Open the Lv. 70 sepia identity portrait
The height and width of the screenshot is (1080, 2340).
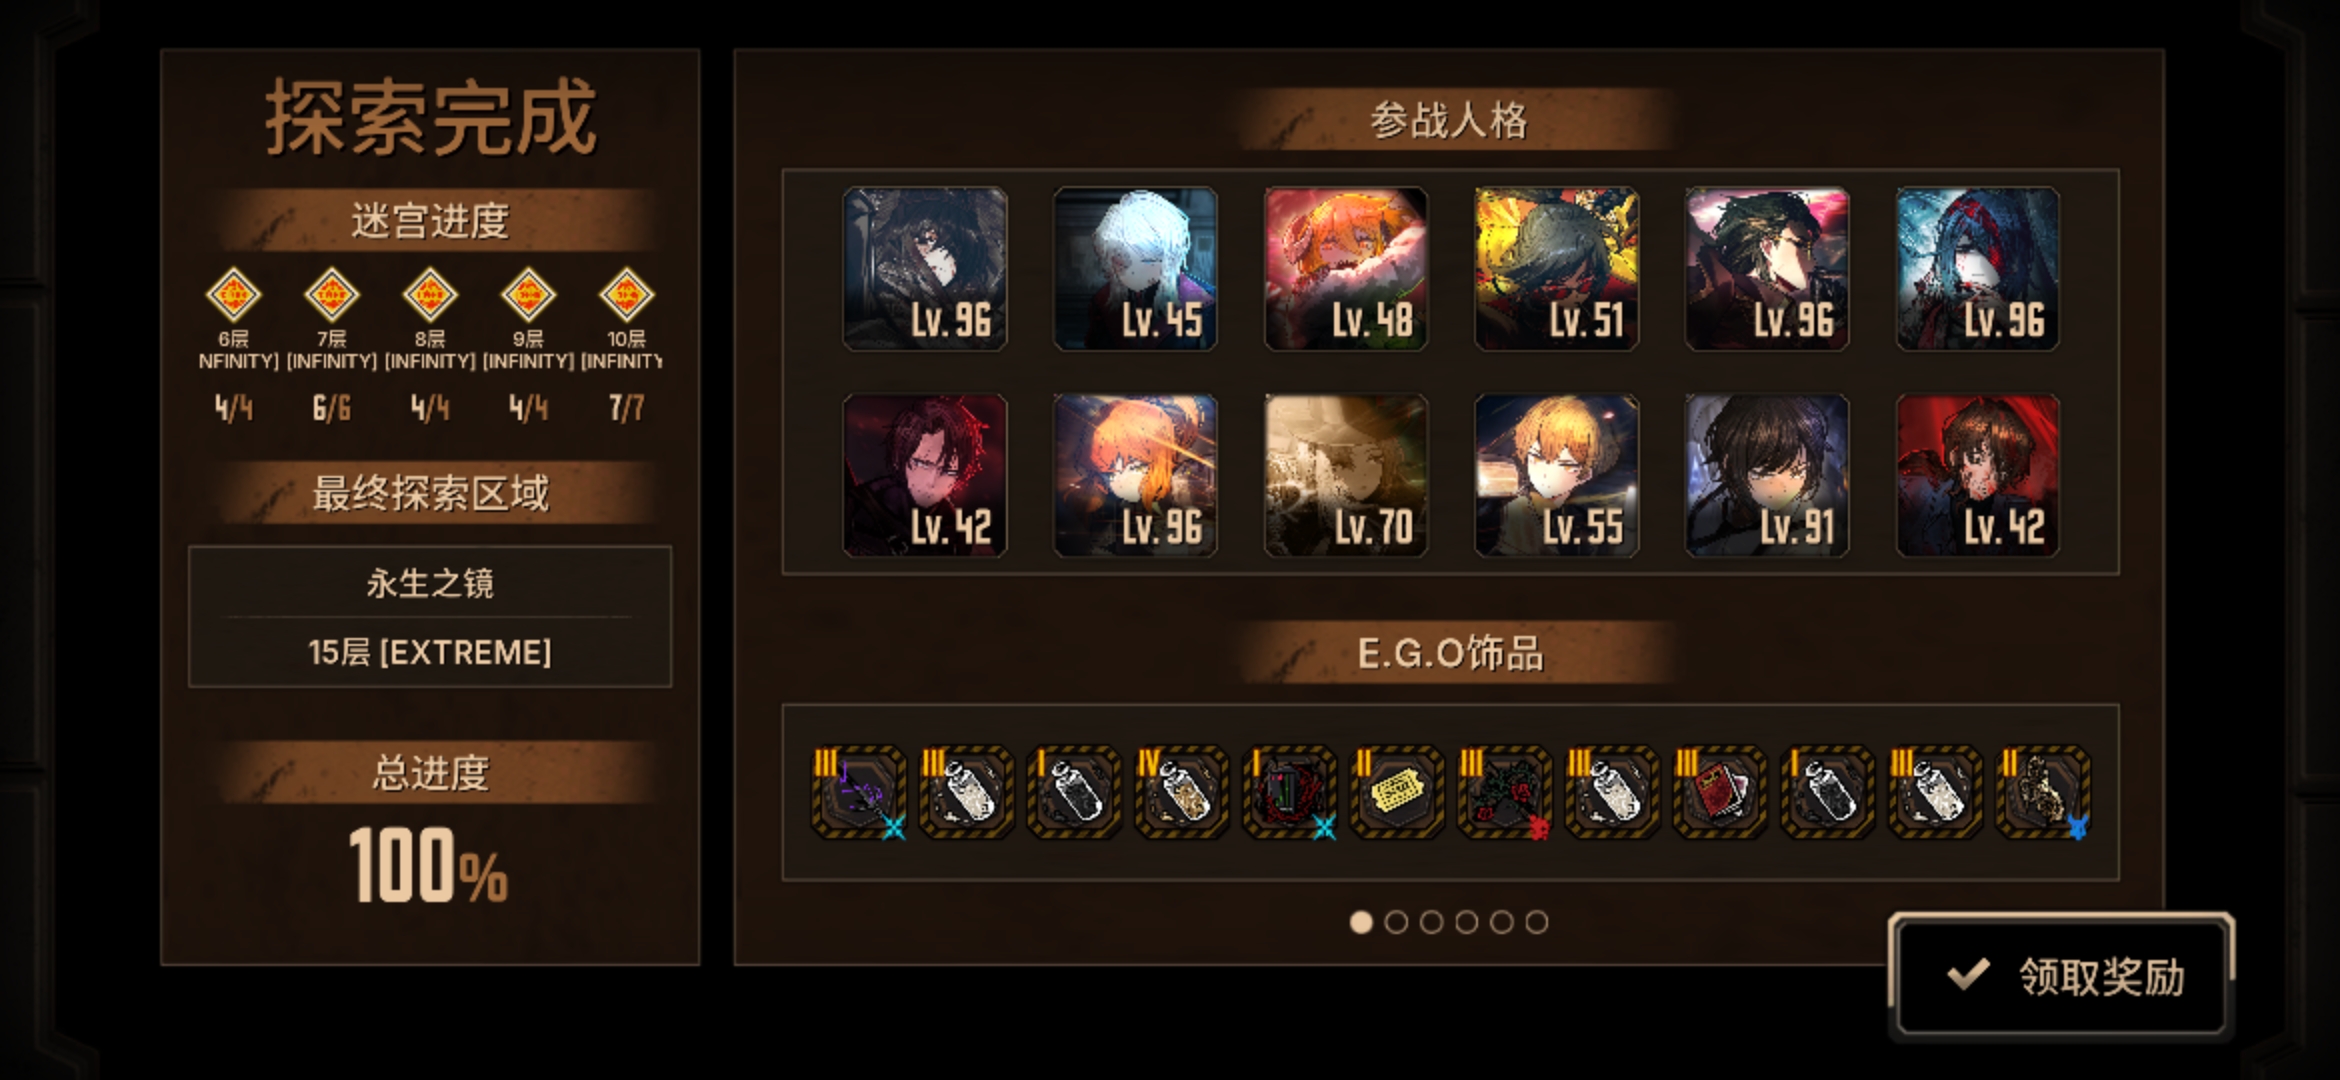1346,475
